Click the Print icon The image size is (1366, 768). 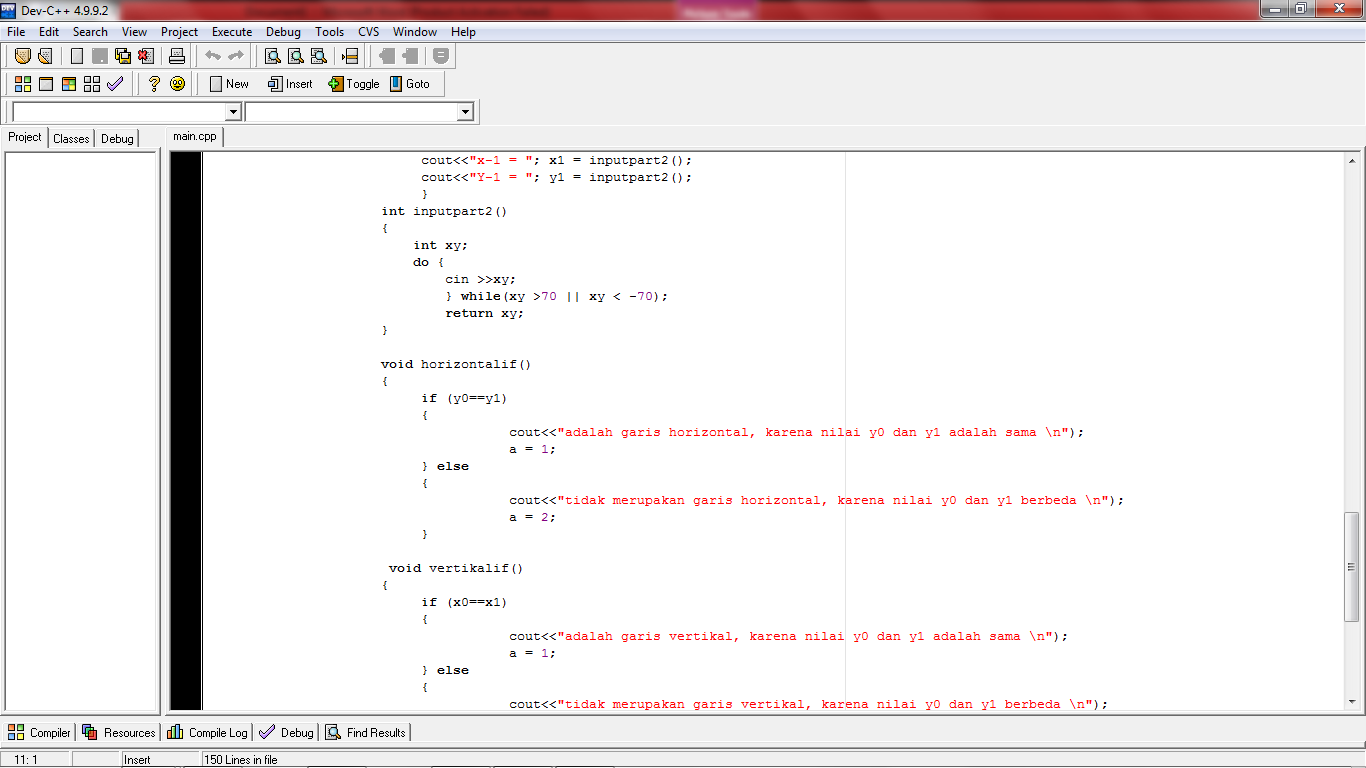pyautogui.click(x=177, y=56)
